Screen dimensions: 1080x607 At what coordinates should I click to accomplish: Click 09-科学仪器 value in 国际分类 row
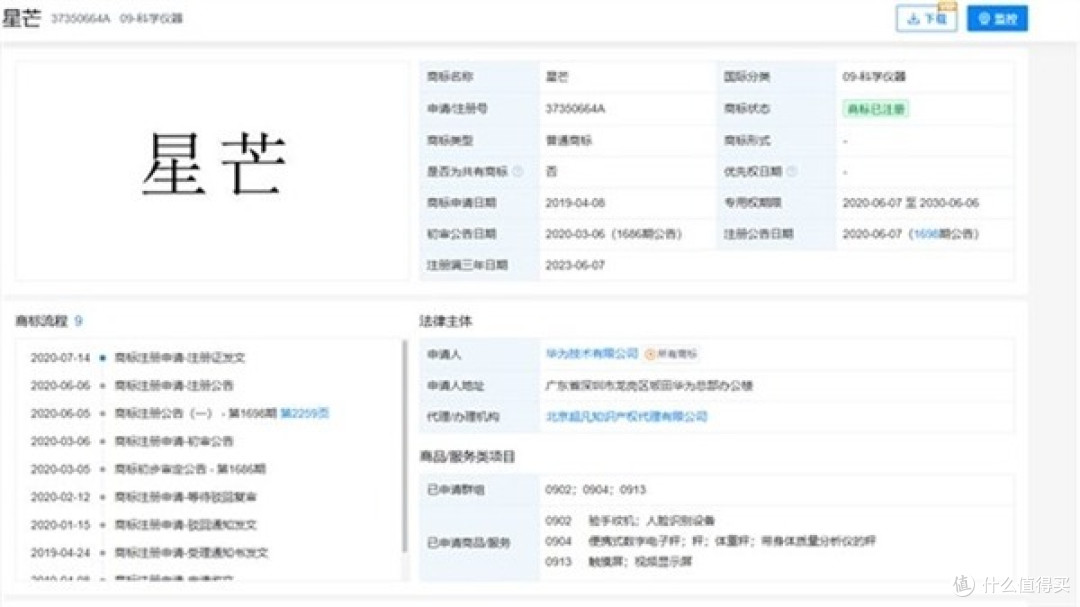874,77
